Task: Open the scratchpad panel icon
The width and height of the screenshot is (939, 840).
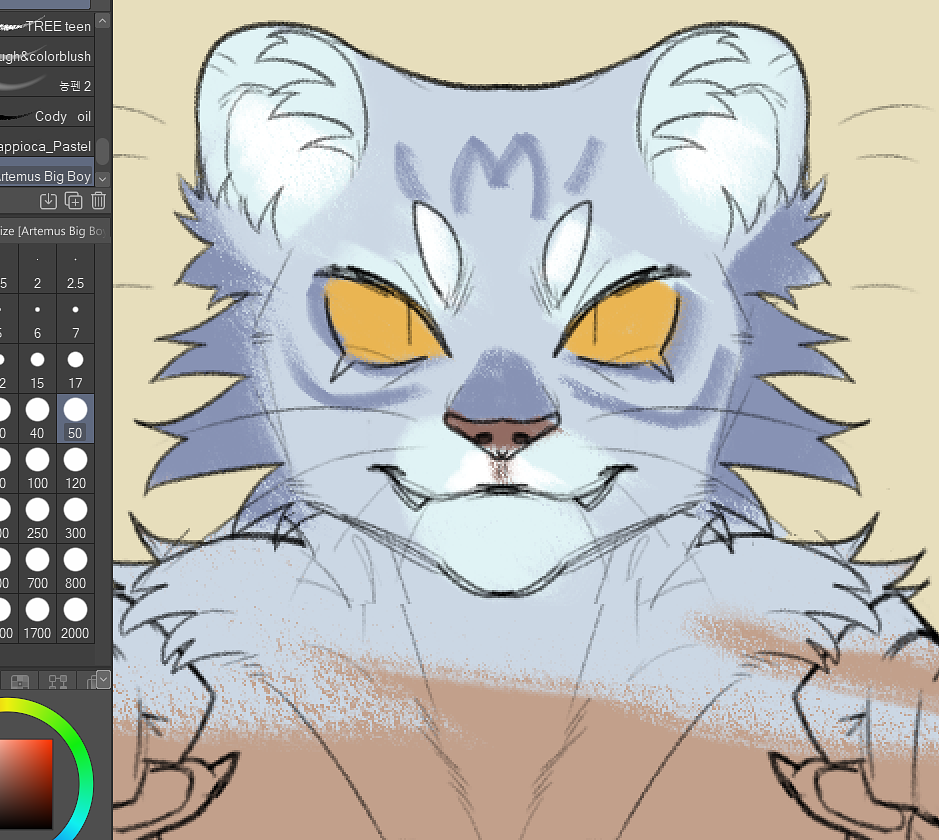Action: tap(92, 680)
